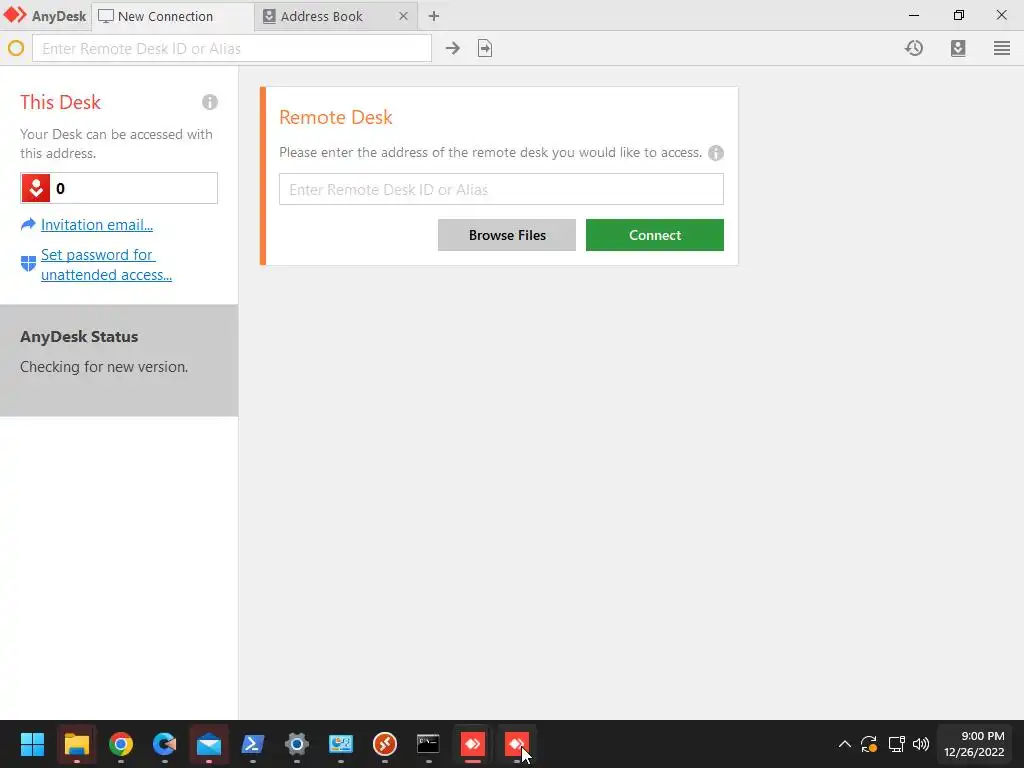Switch to the New Connection tab

coord(172,16)
